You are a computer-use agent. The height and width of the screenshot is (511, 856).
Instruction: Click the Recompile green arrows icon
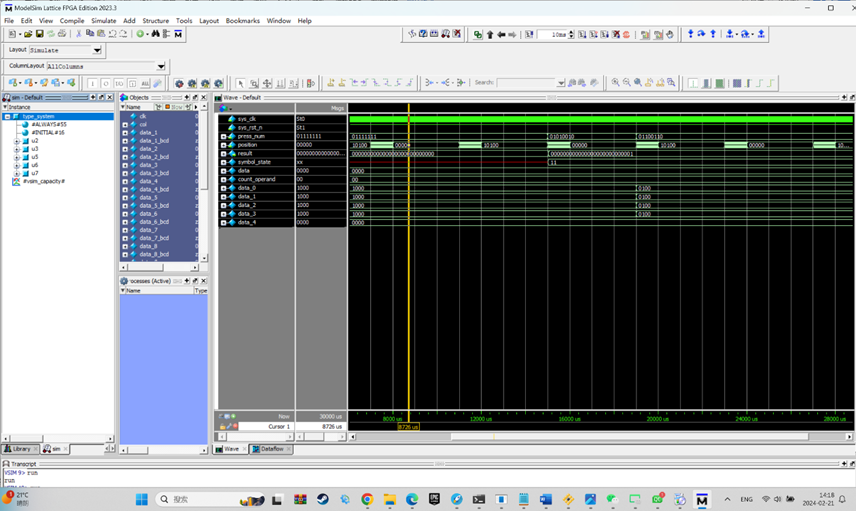click(50, 34)
